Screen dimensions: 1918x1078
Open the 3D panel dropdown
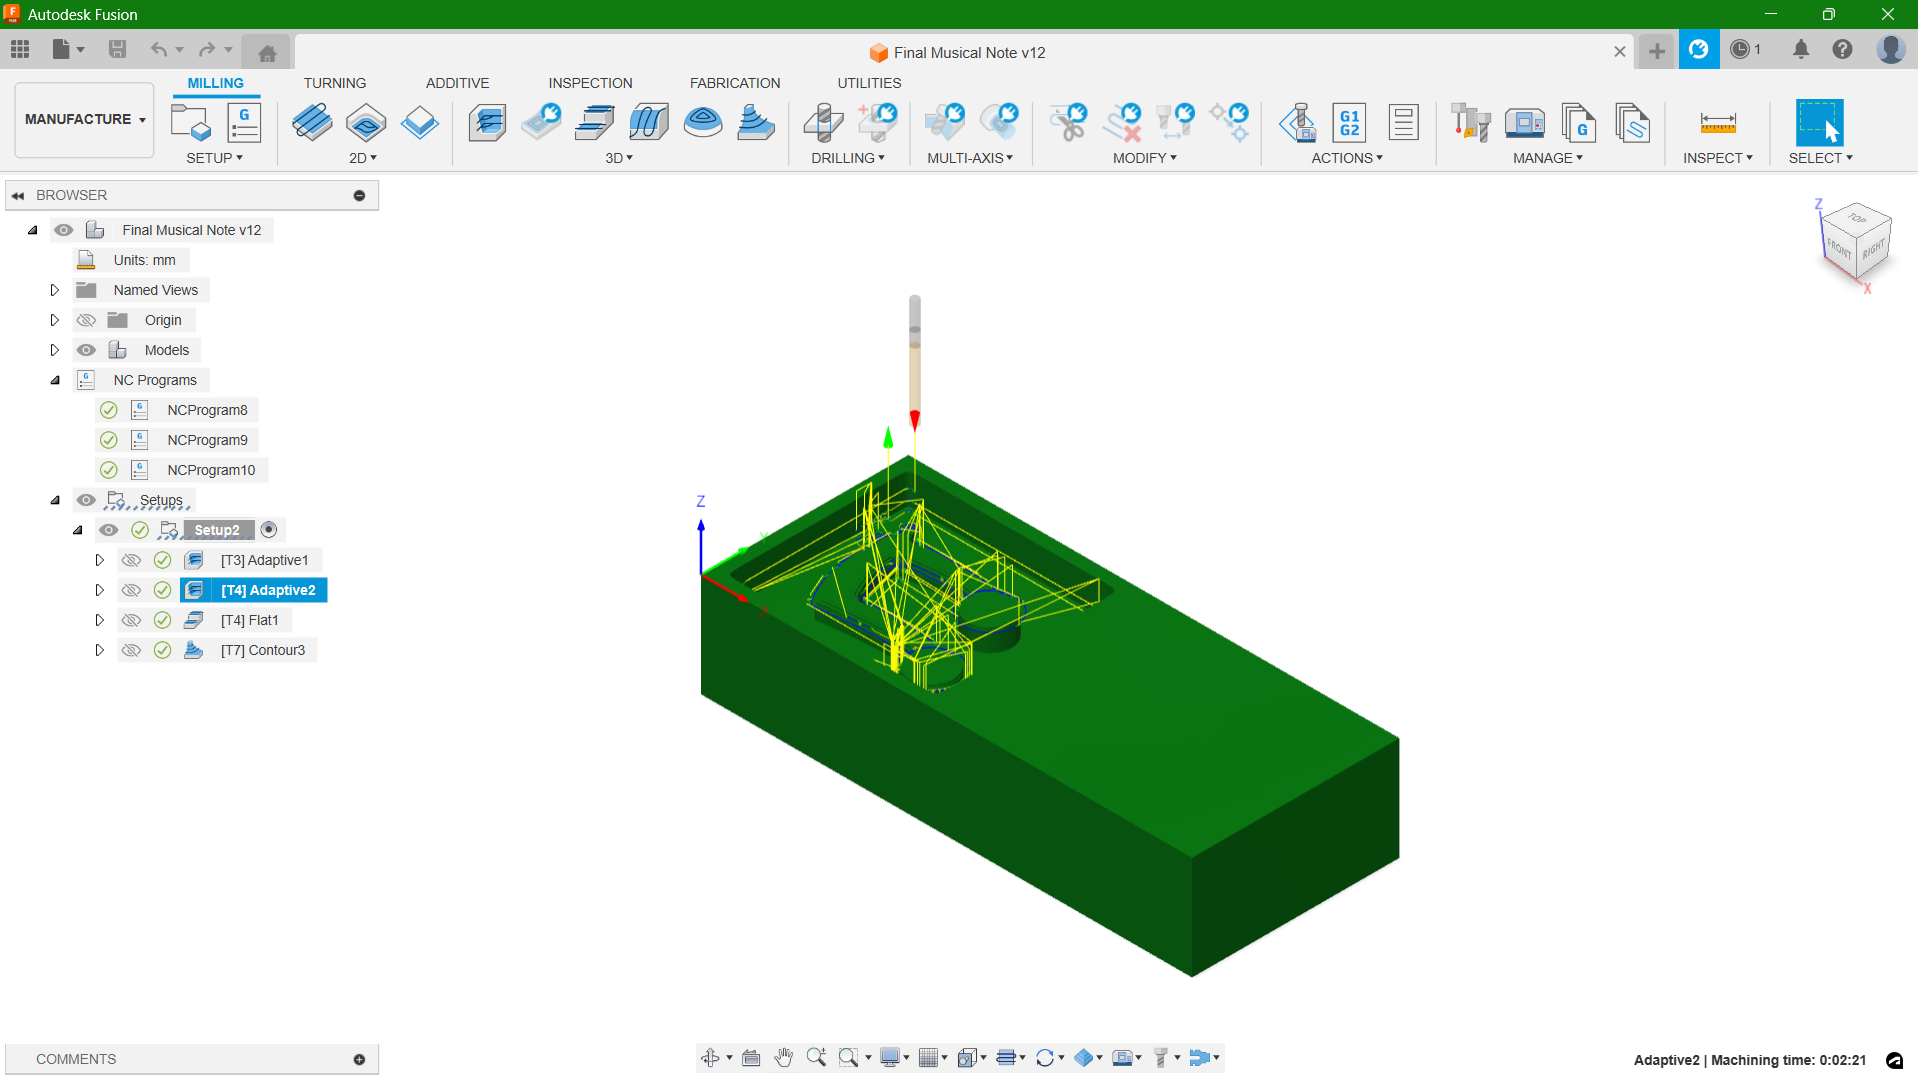(619, 158)
